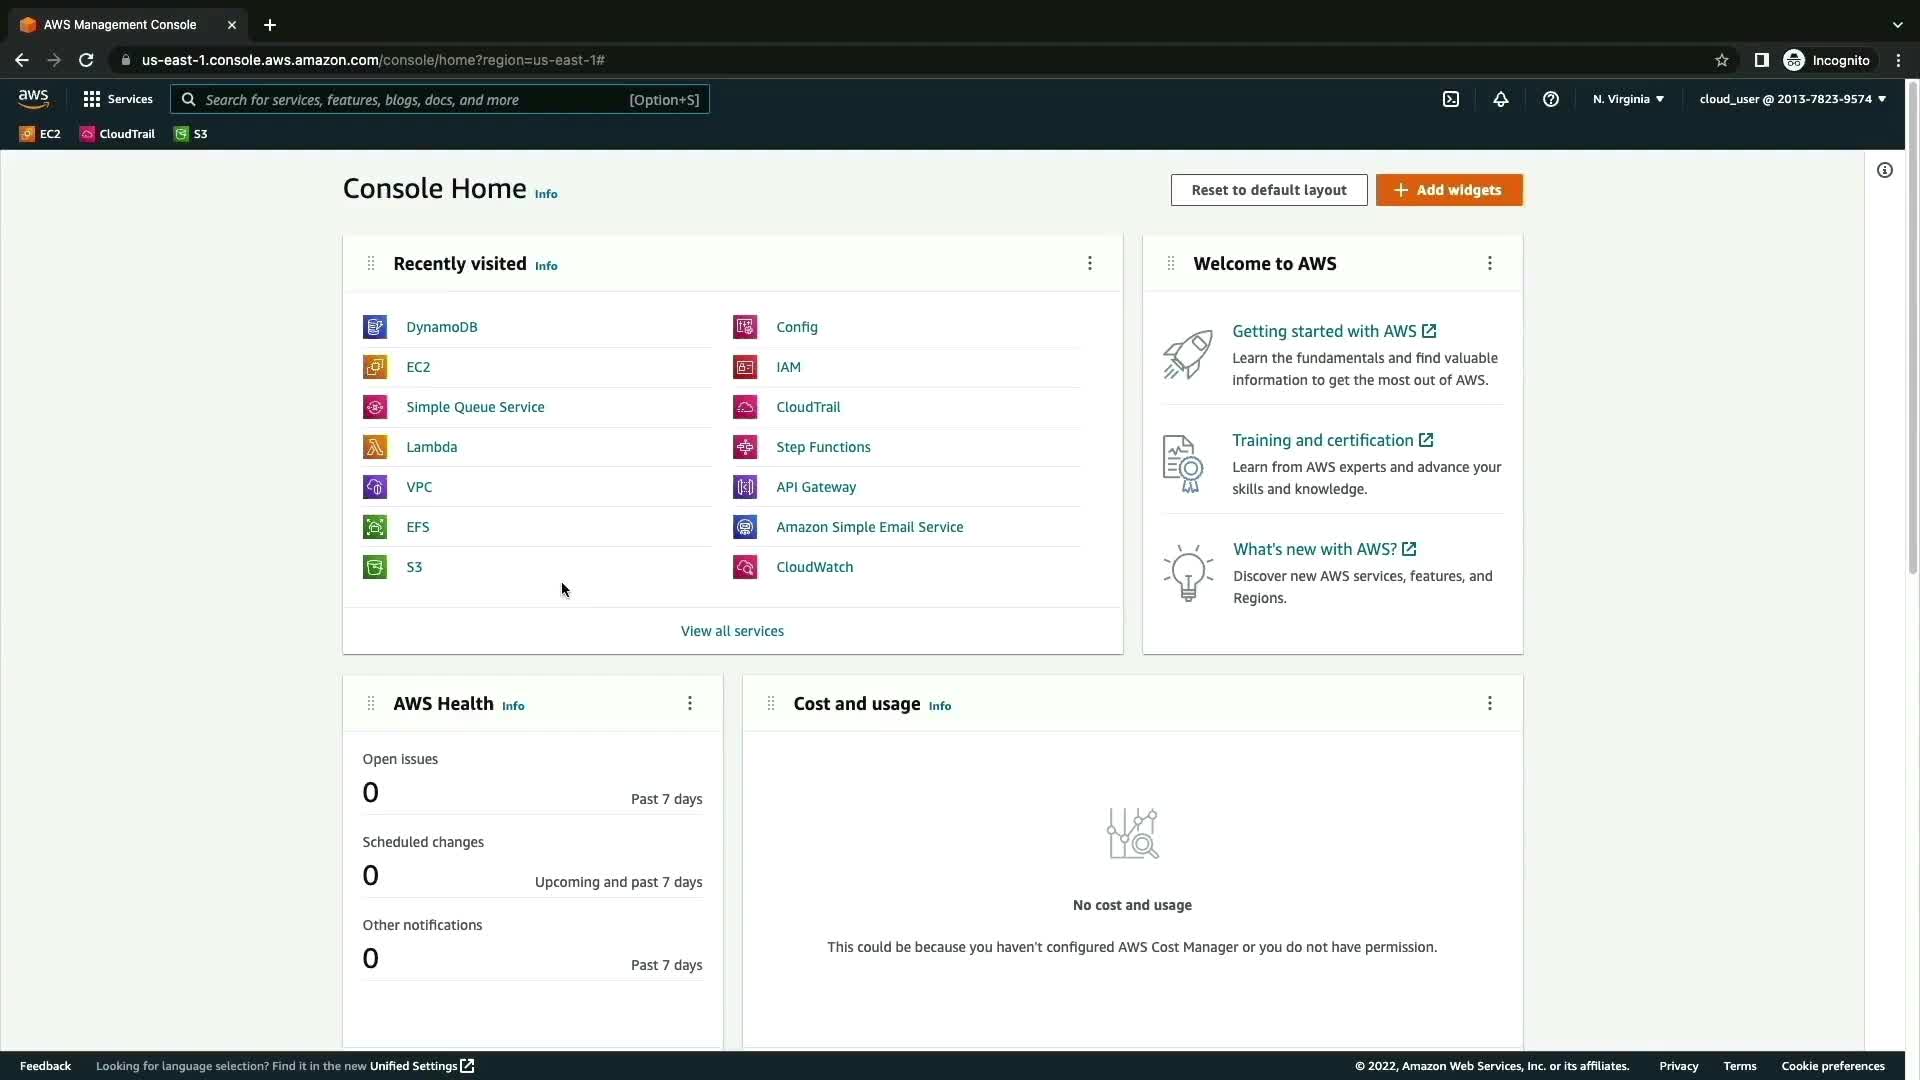Open the CloudShell terminal icon
Screen dimensions: 1920x1080
[1451, 99]
